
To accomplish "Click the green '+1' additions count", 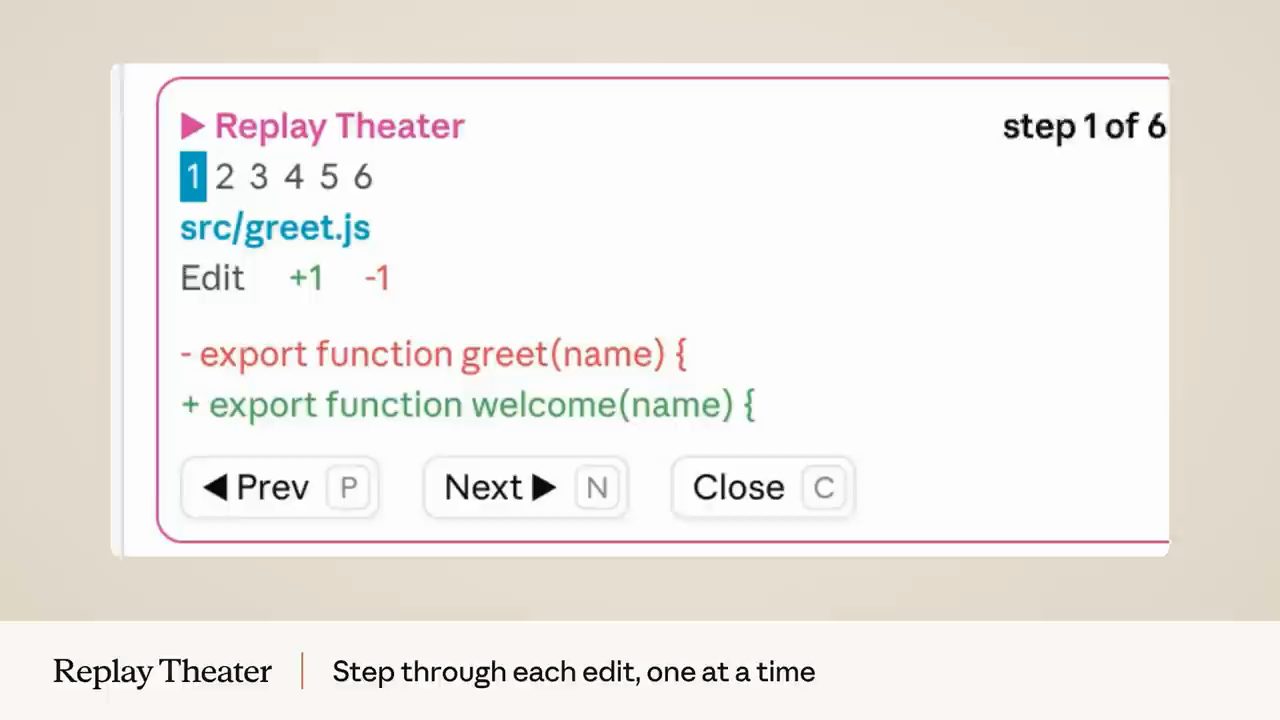I will (306, 278).
